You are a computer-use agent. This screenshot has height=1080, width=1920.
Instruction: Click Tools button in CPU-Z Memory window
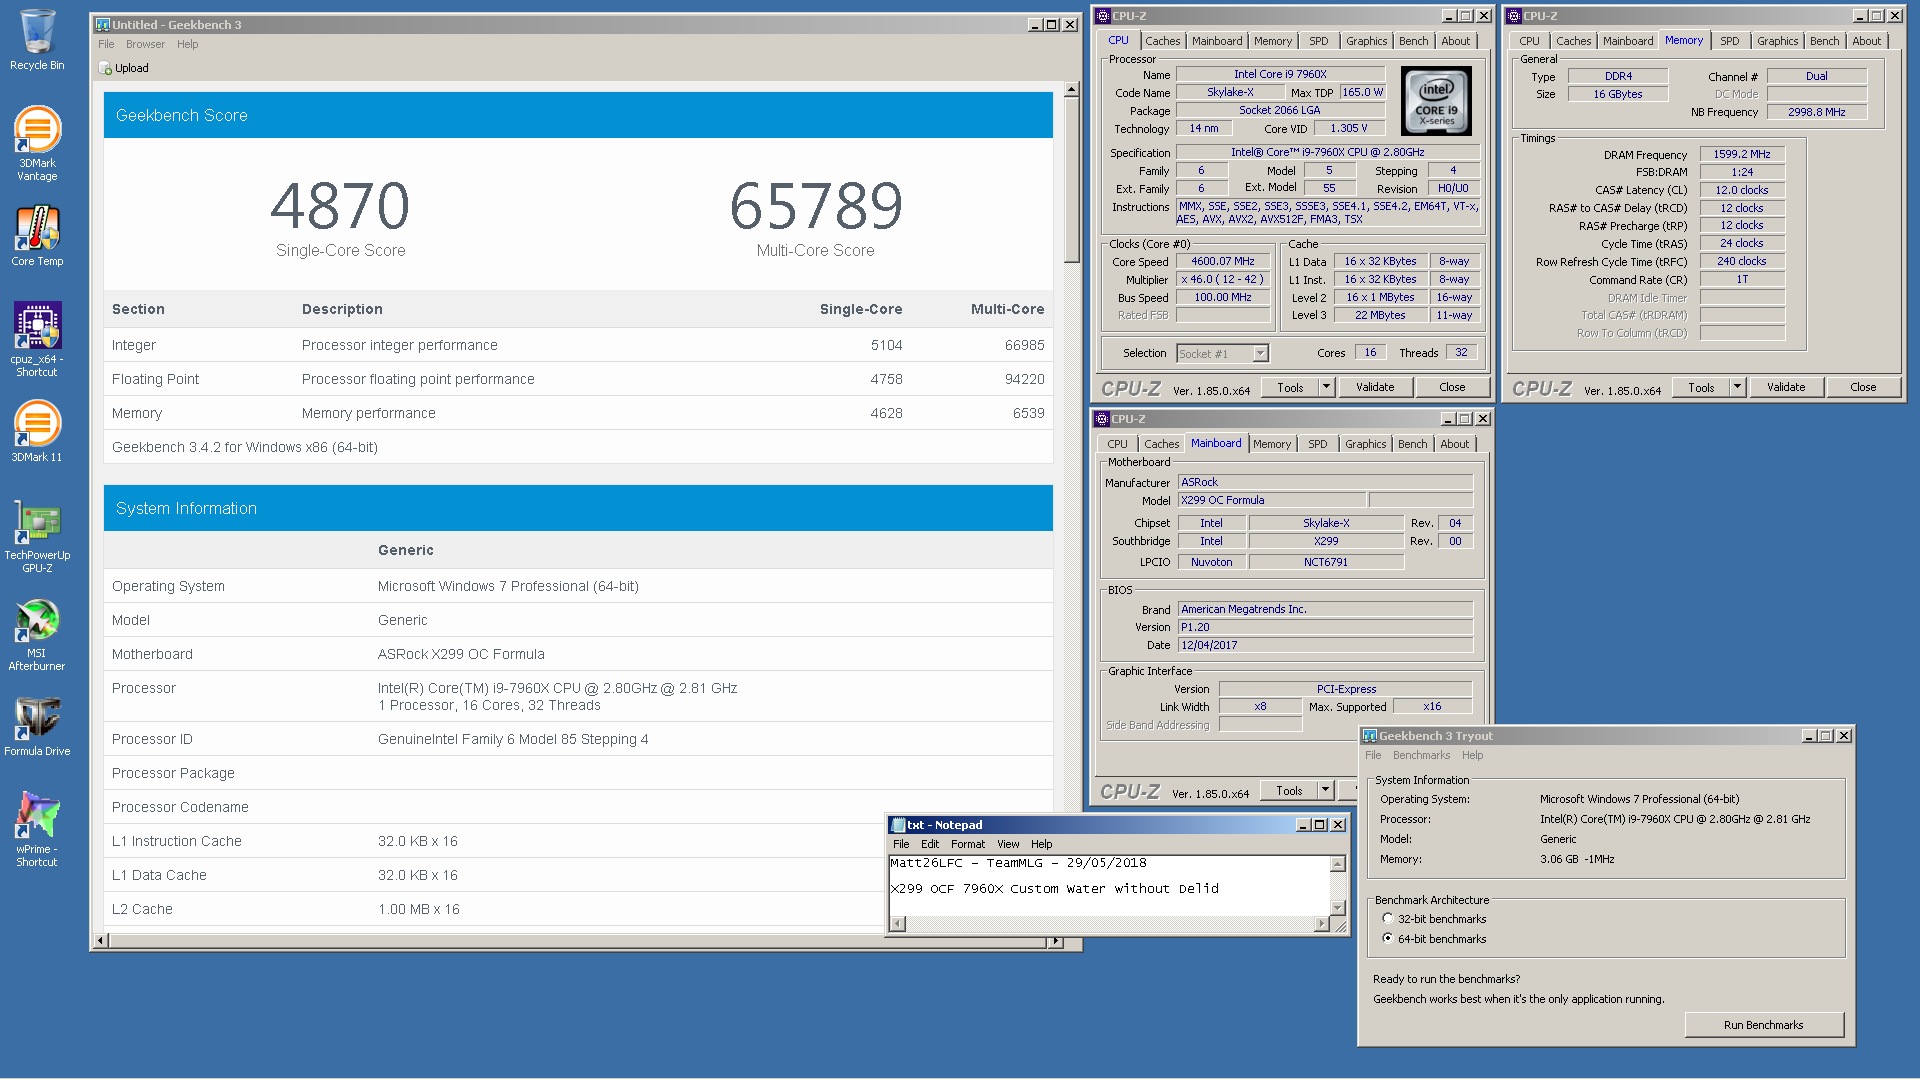[1701, 387]
